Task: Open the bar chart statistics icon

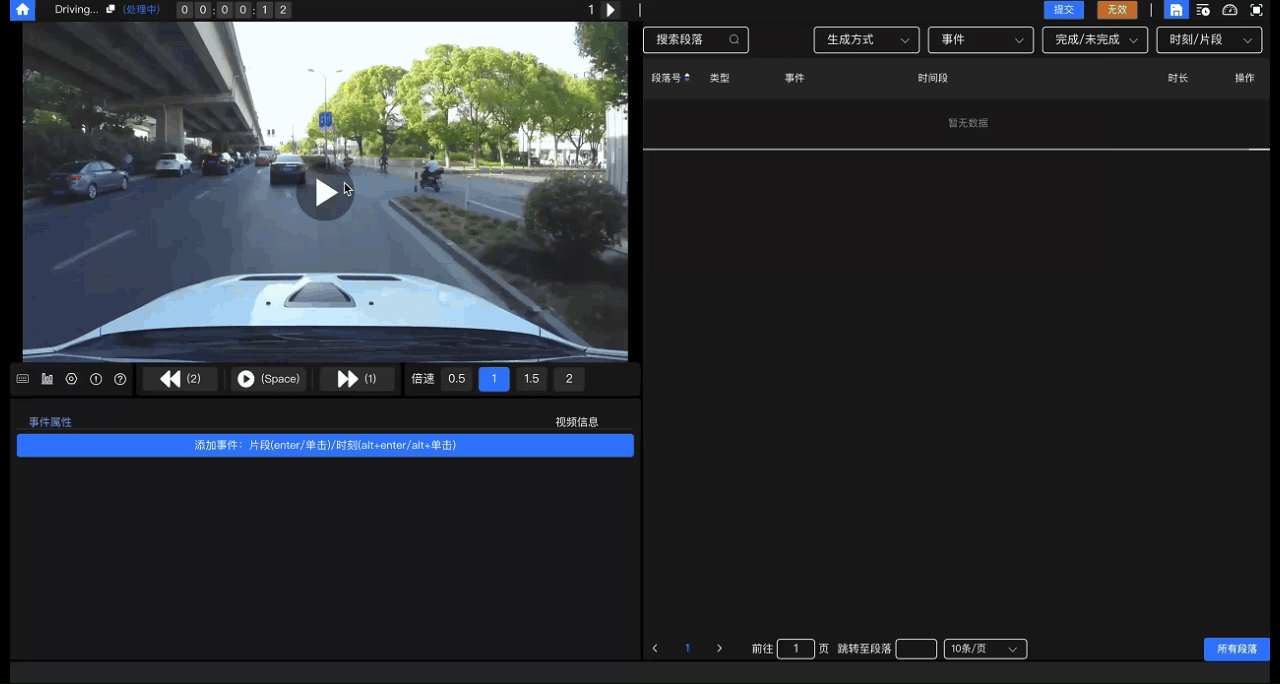Action: (47, 379)
